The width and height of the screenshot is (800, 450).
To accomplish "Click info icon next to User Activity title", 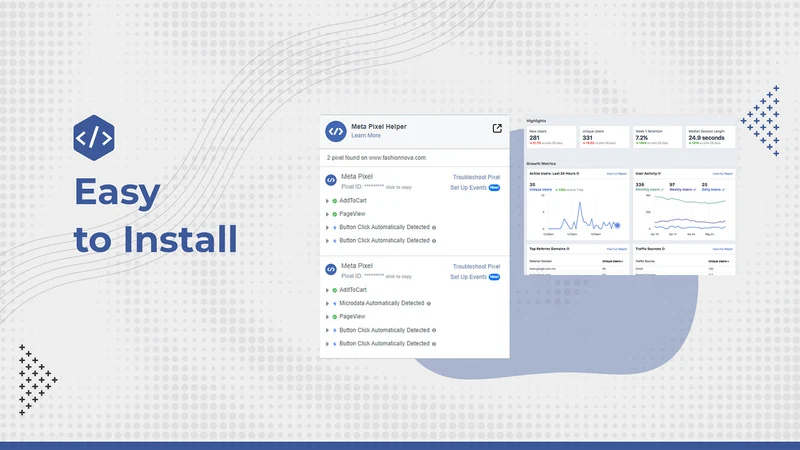I will pos(659,173).
